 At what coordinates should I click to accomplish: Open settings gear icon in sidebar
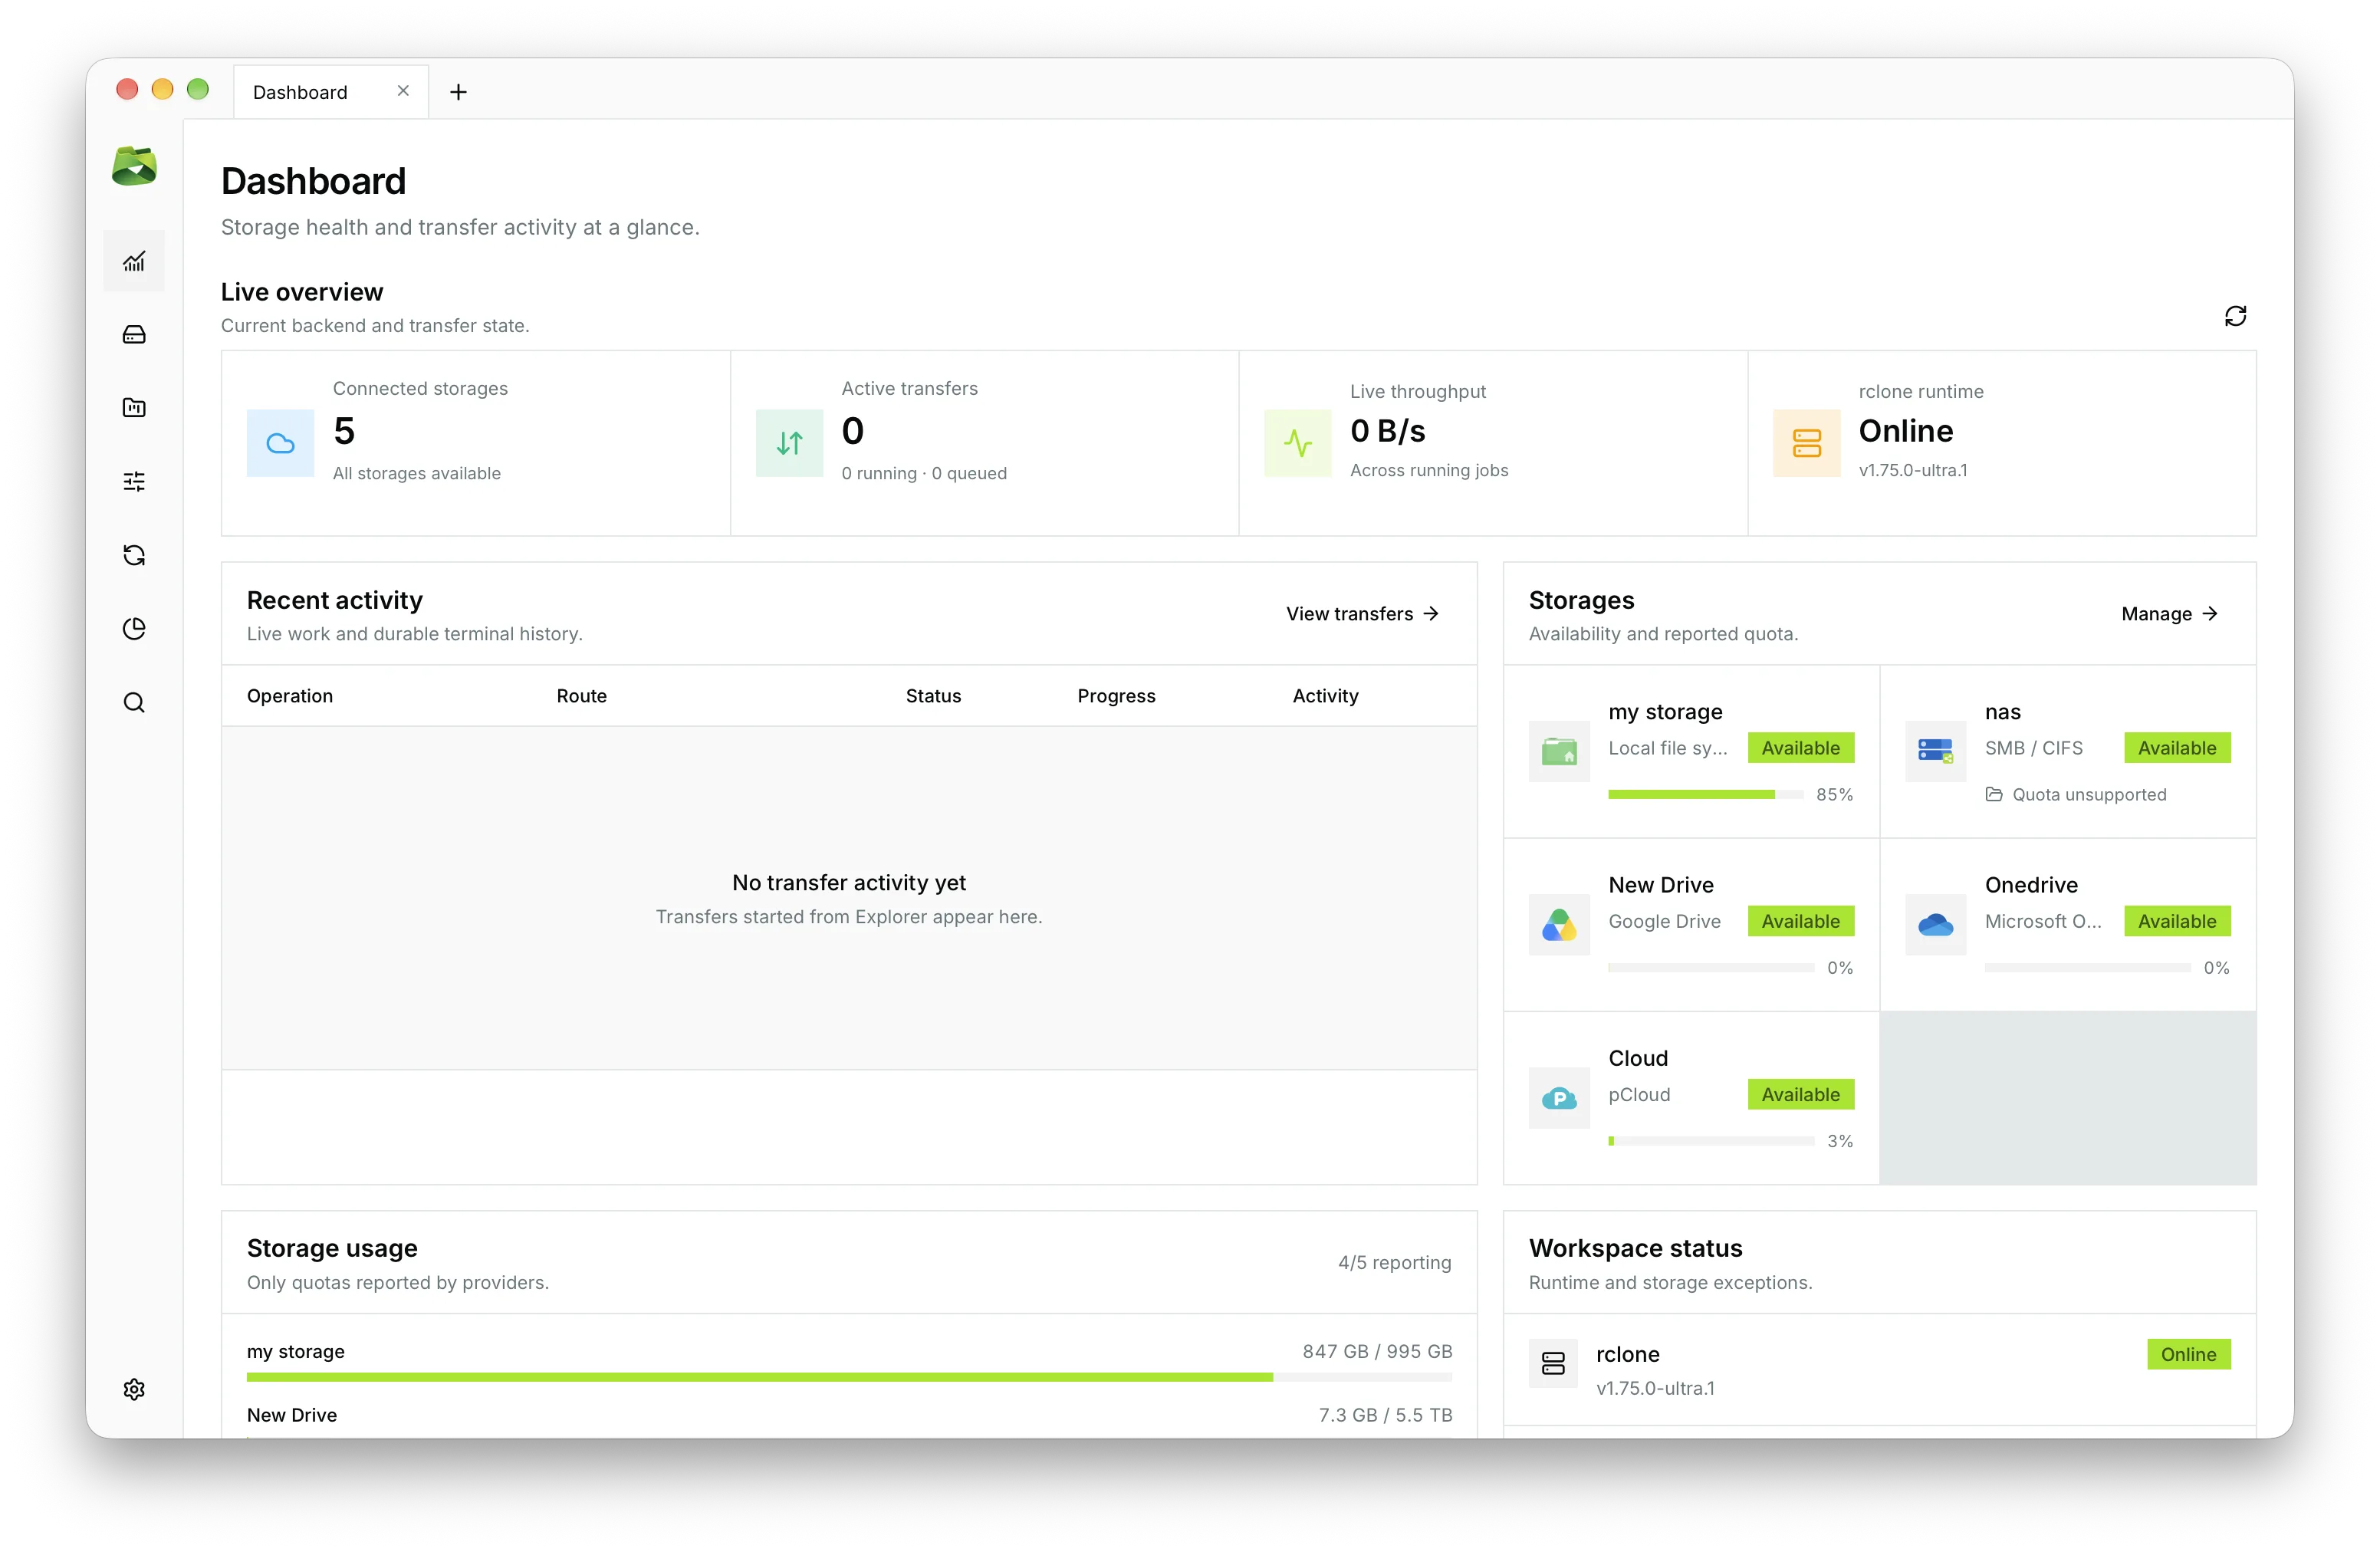(134, 1389)
